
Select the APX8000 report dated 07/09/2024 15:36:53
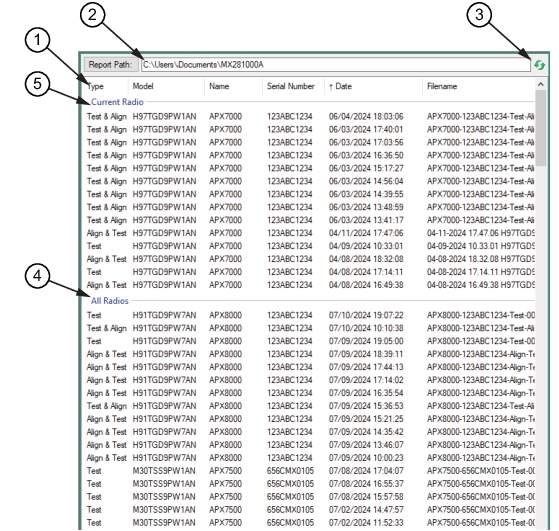coord(310,406)
